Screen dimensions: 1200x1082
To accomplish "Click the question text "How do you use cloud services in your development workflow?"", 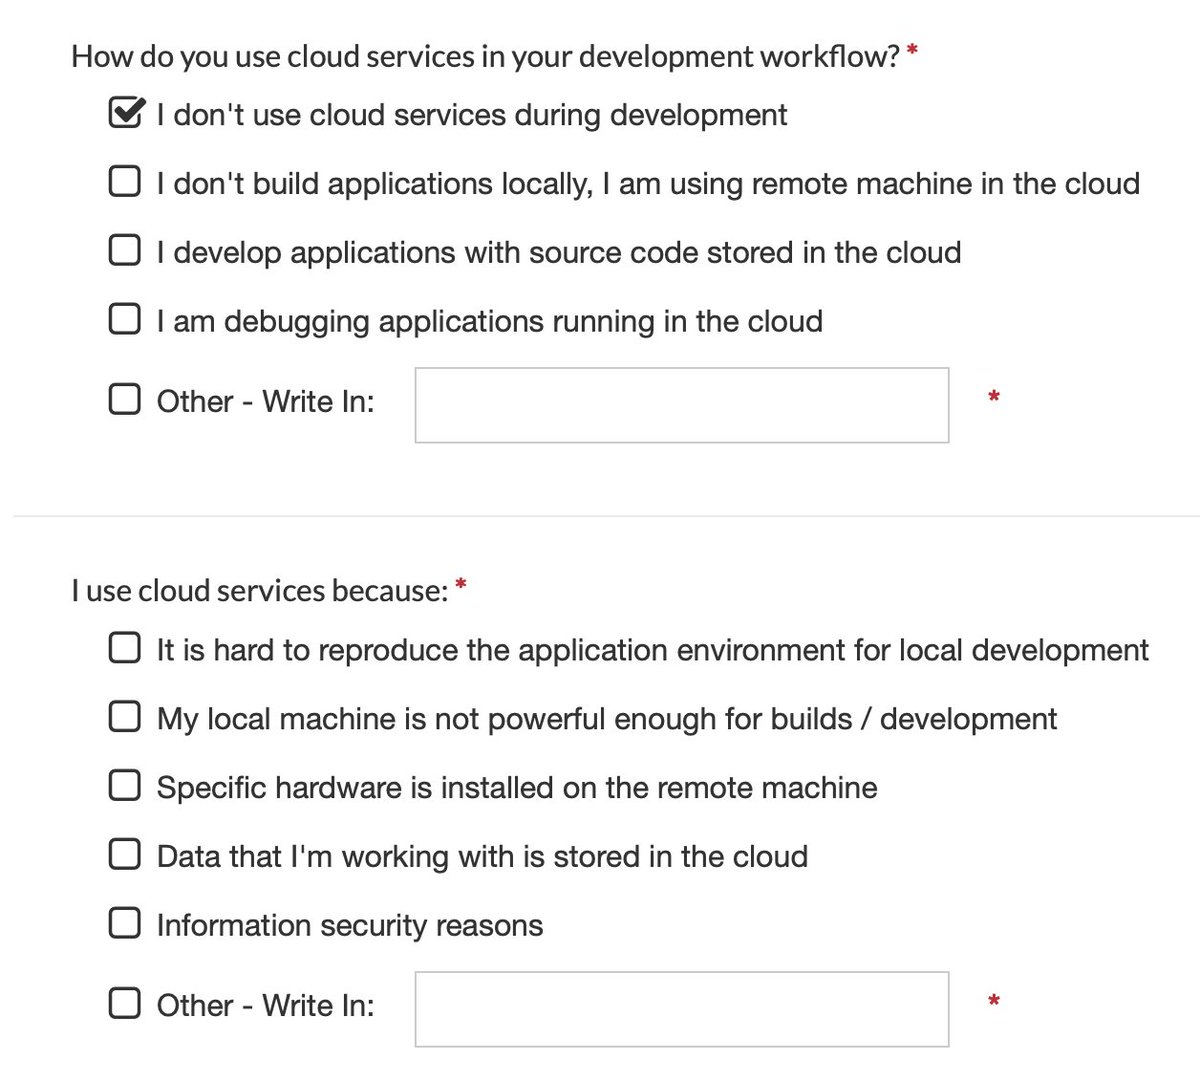I will tap(486, 57).
